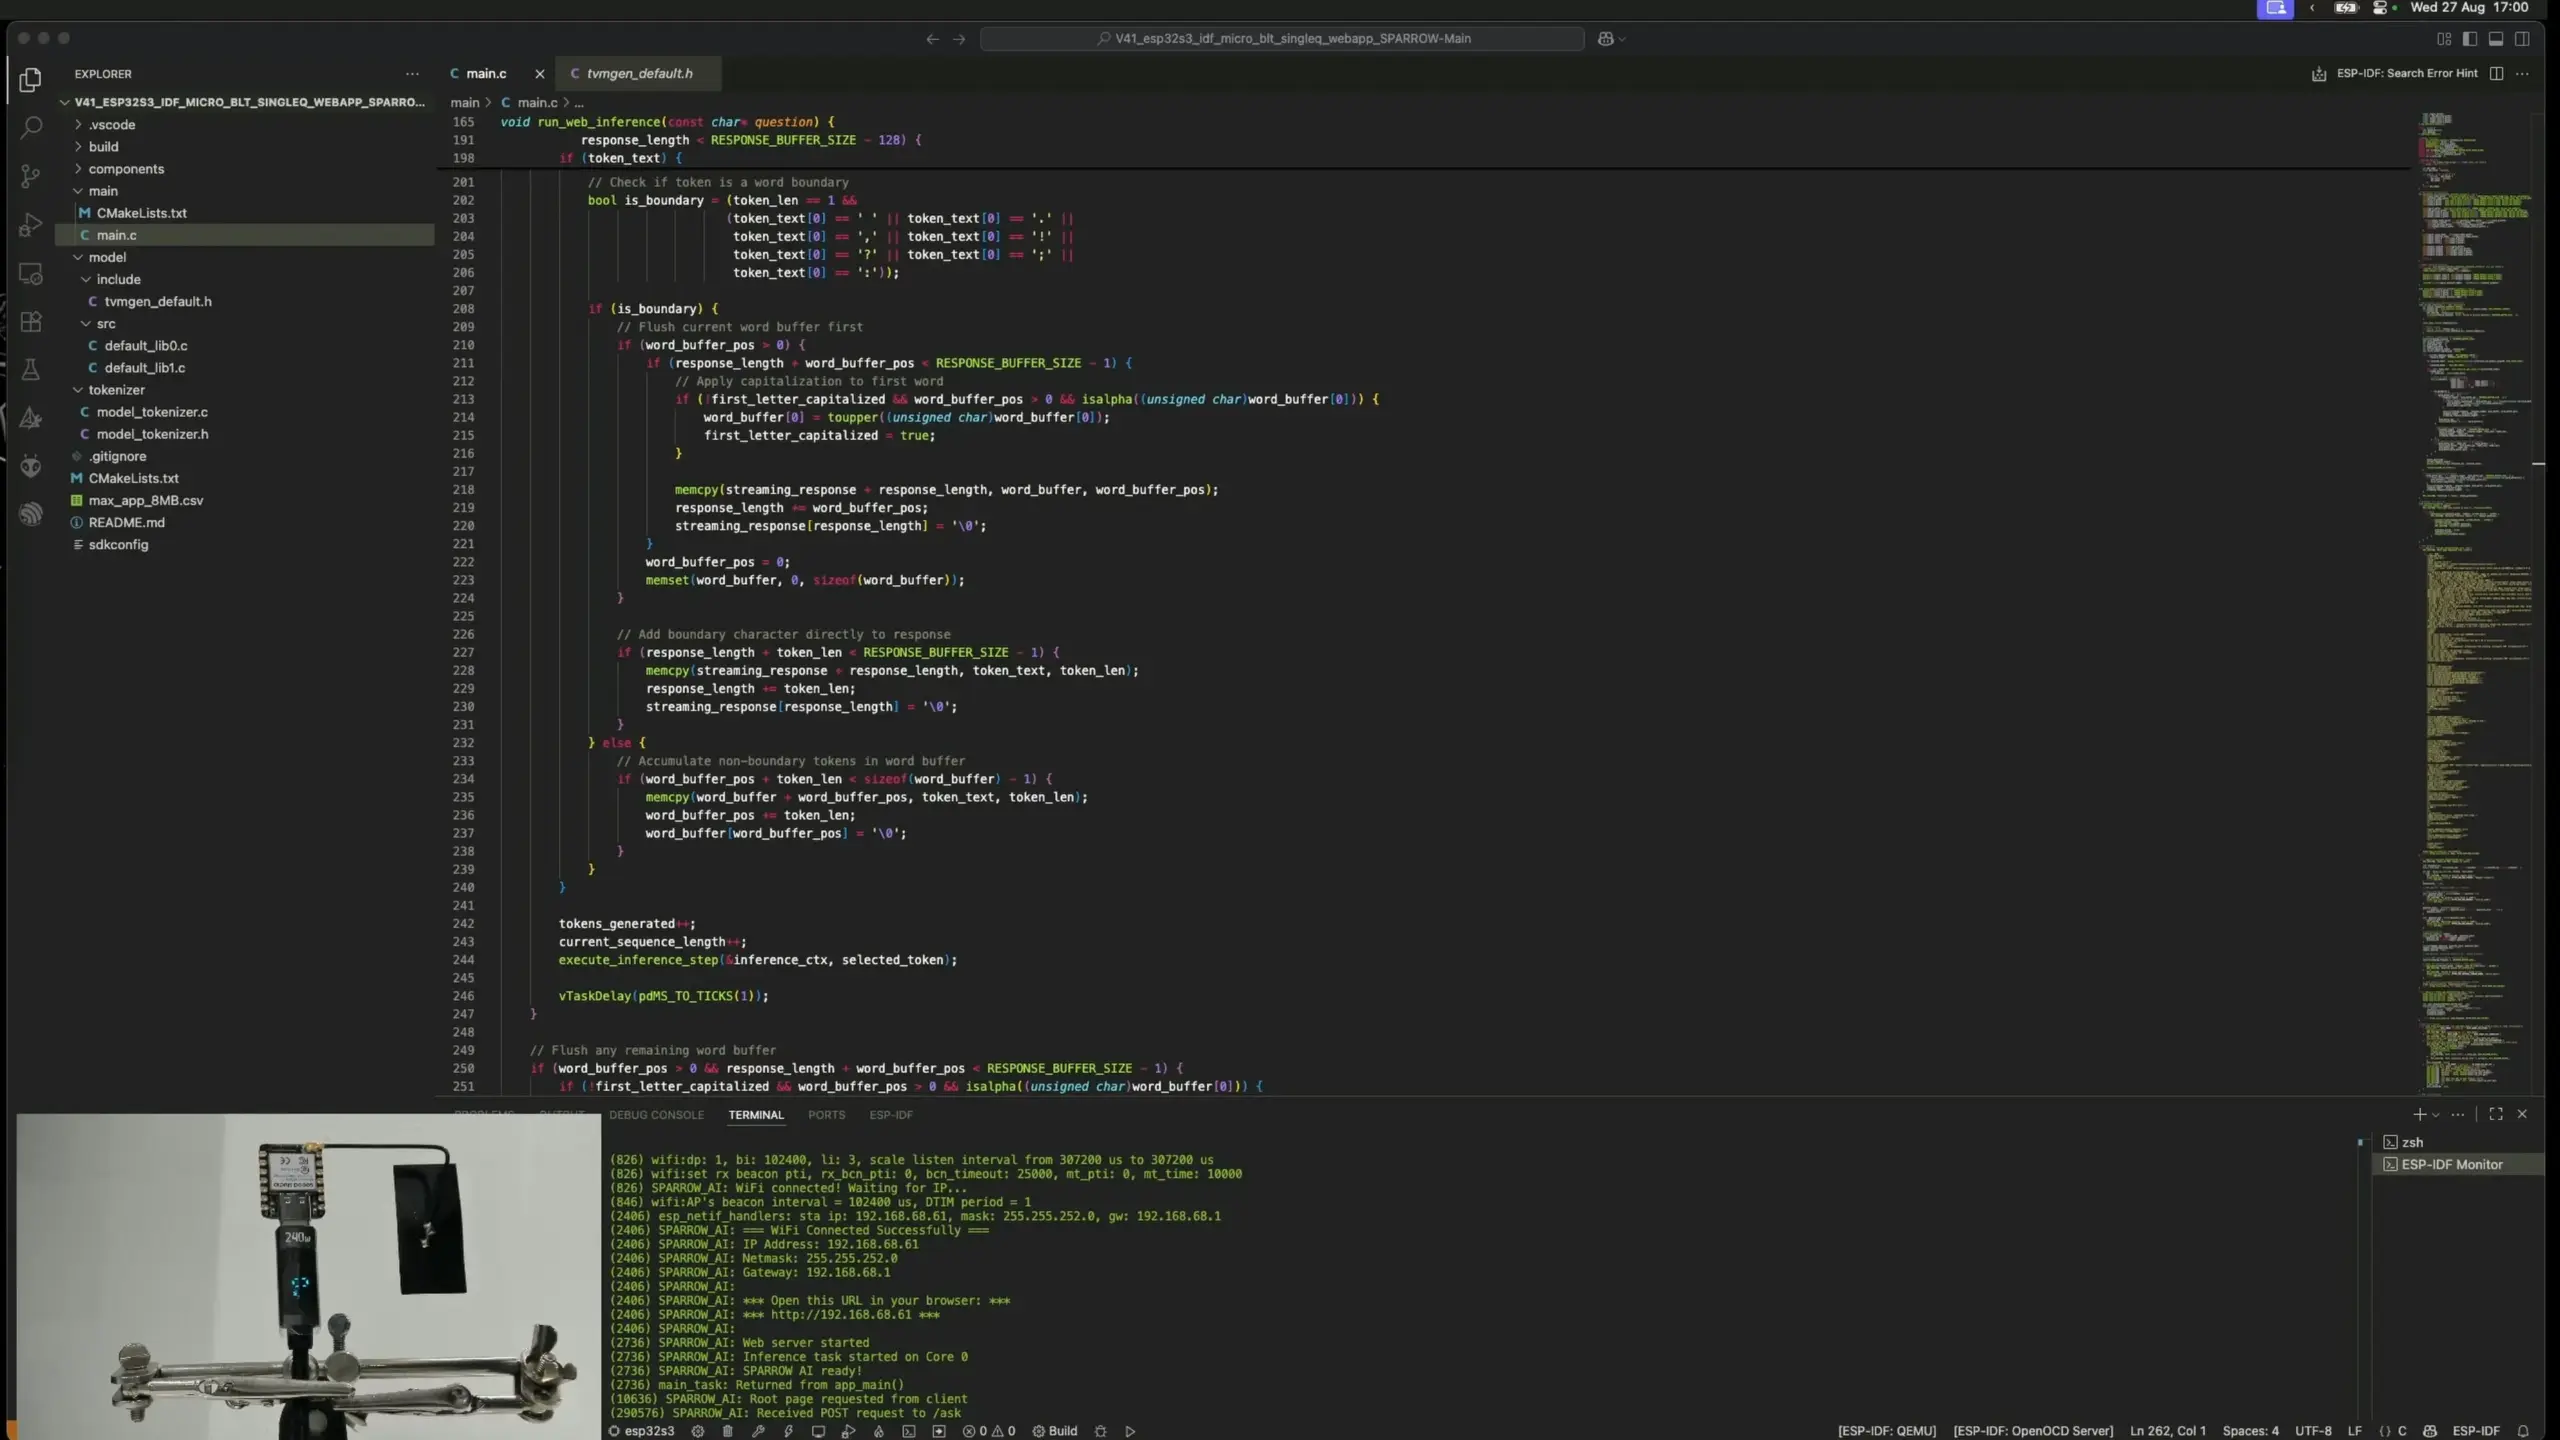
Task: Open Source Control view in activity bar
Action: click(31, 176)
